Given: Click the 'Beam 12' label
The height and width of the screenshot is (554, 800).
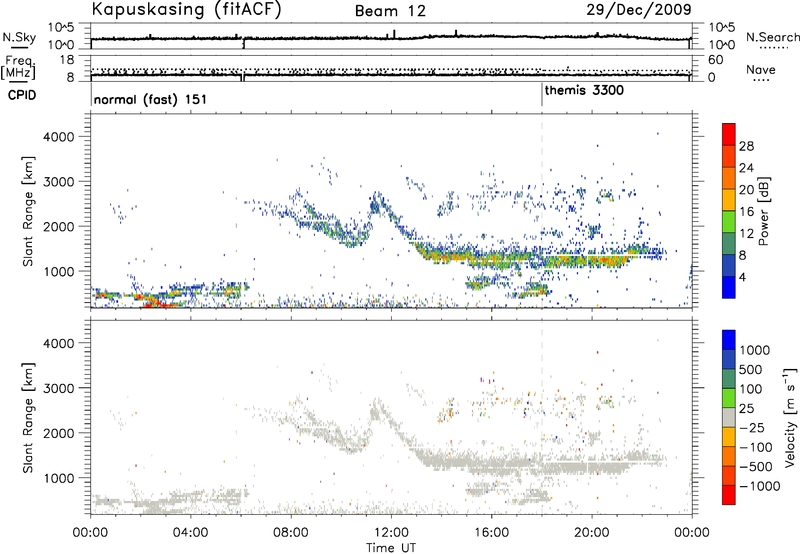Looking at the screenshot, I should pyautogui.click(x=390, y=11).
